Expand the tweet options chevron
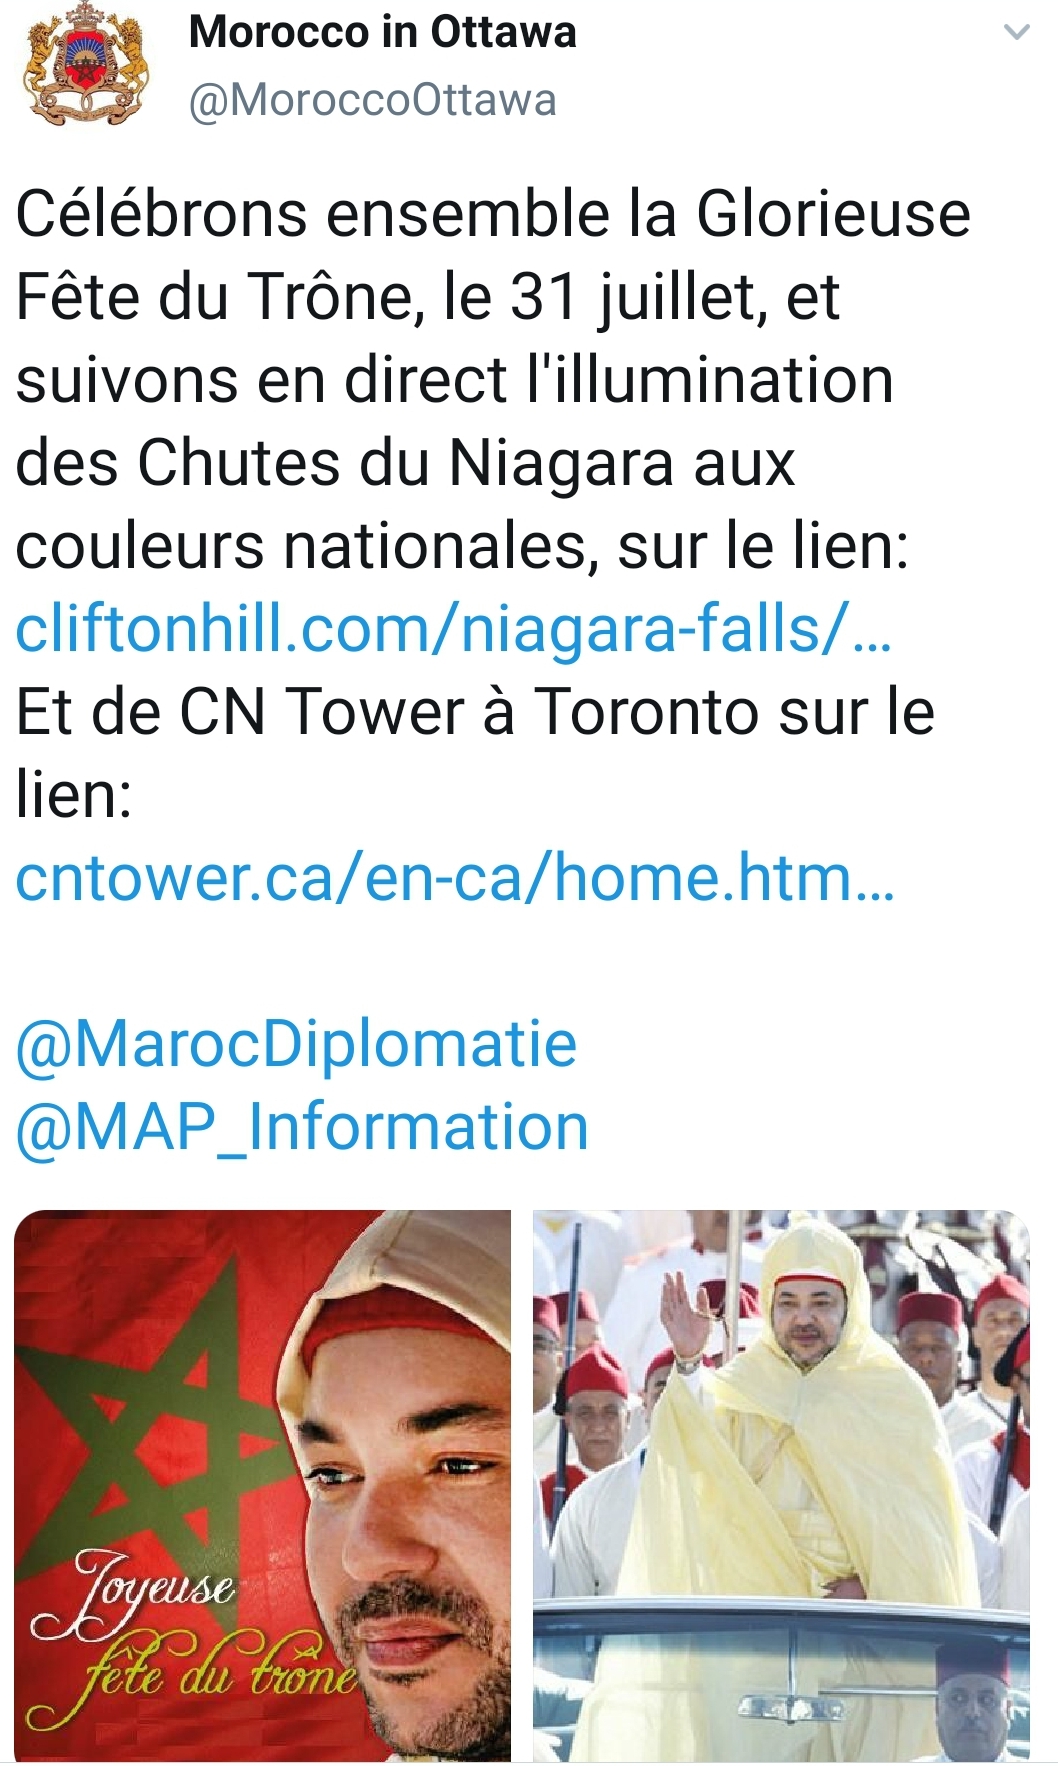Image resolution: width=1058 pixels, height=1766 pixels. [1016, 33]
